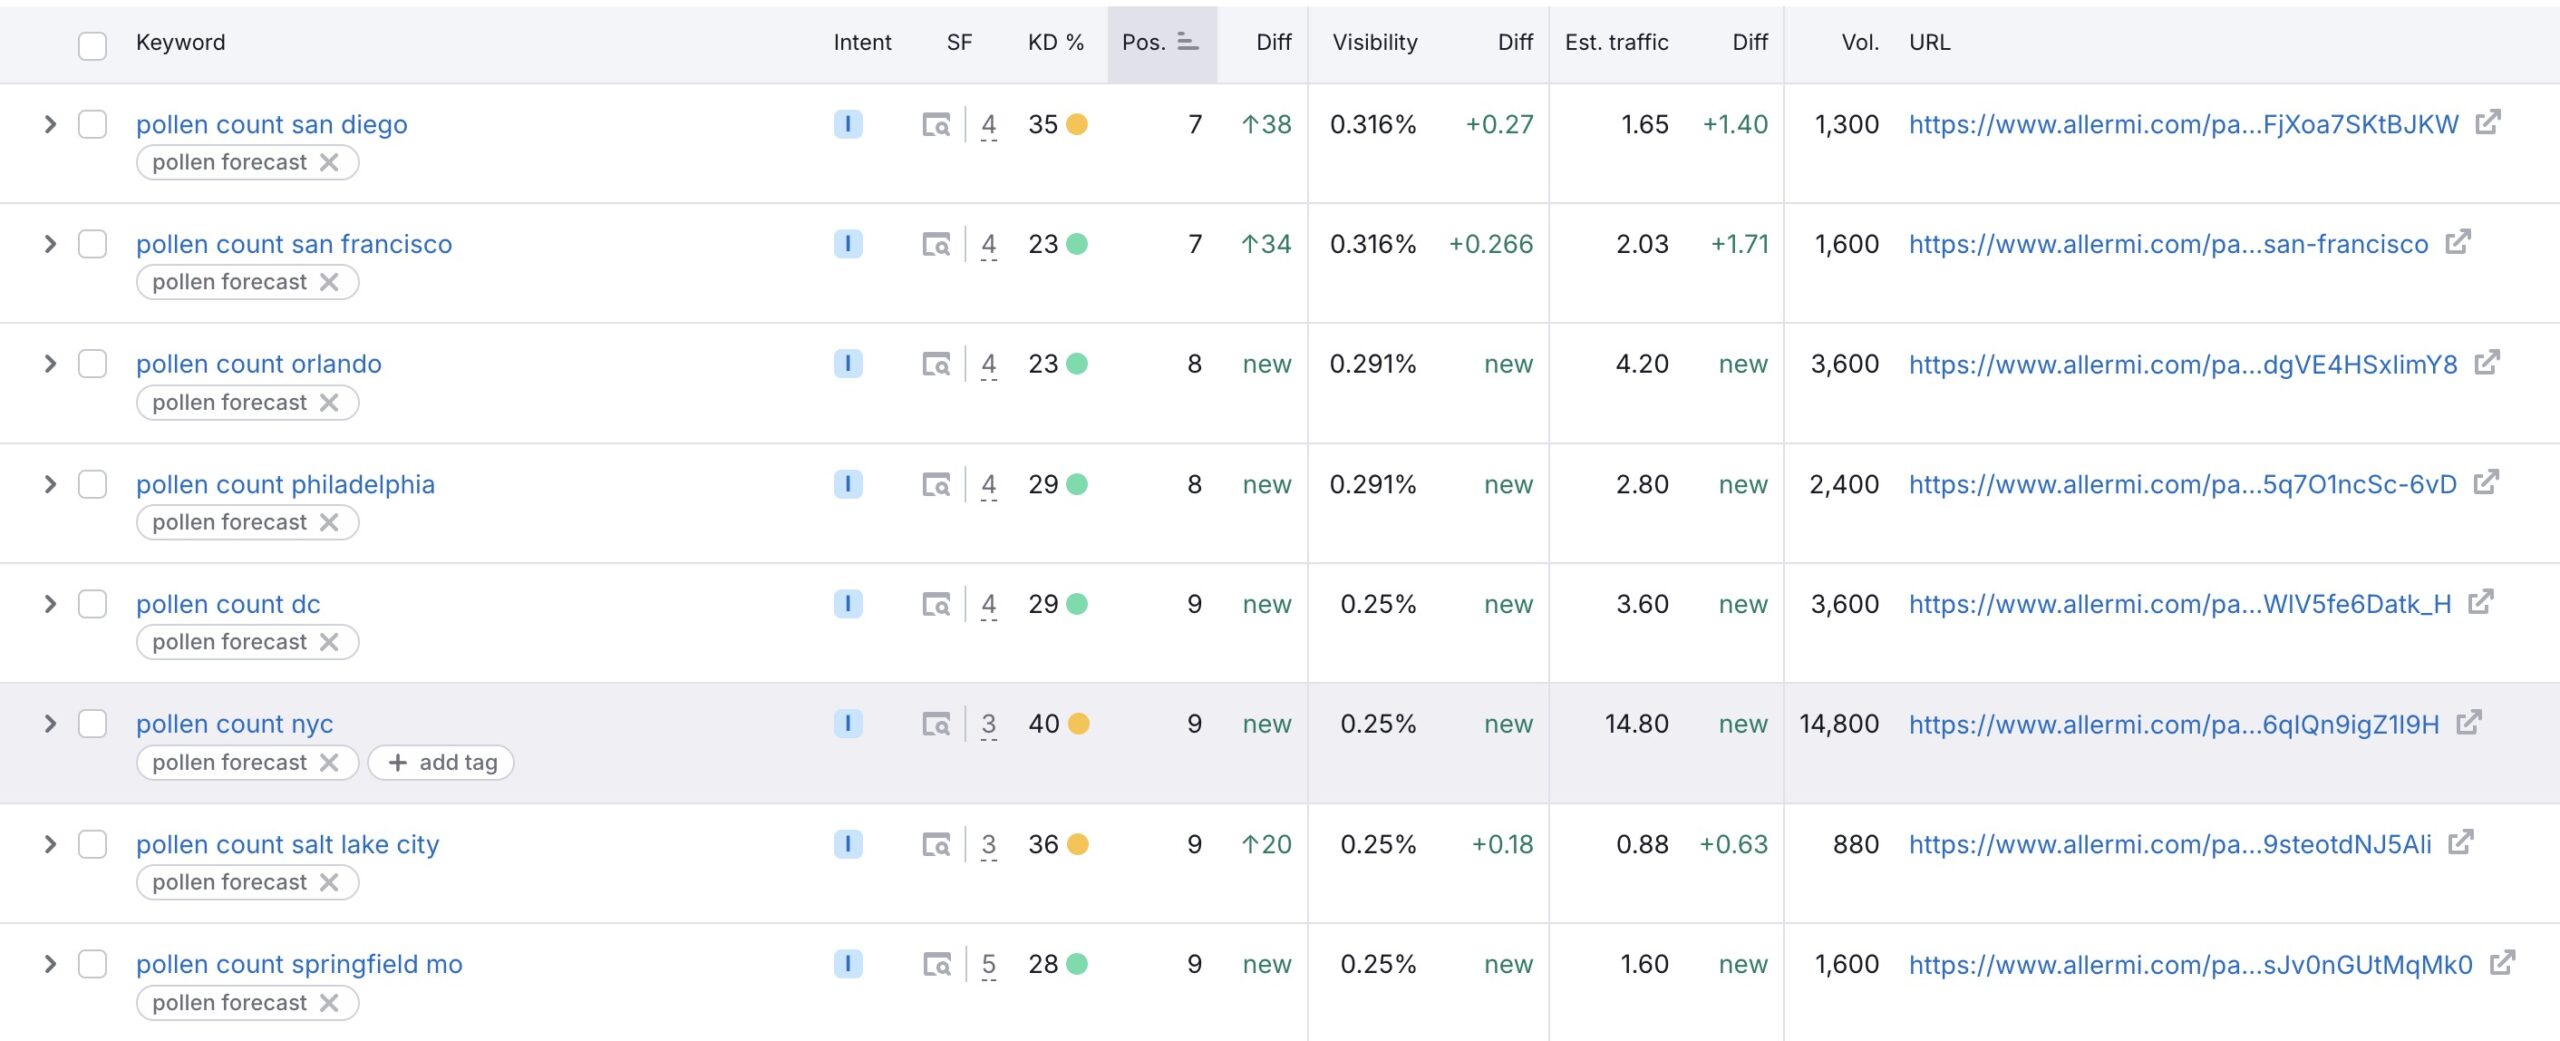The width and height of the screenshot is (2560, 1041).
Task: Sort table by Pos. column
Action: (x=1160, y=42)
